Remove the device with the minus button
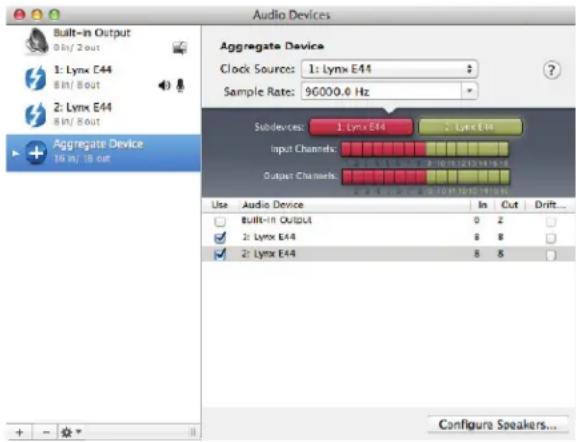Viewport: 576px width, 442px height. [46, 432]
